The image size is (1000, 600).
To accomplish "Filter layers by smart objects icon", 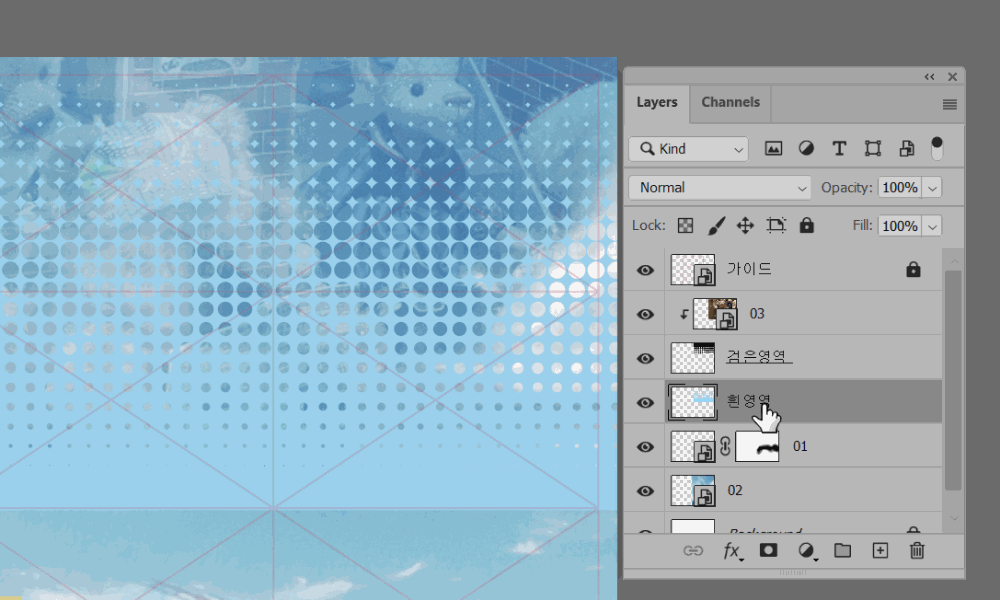I will click(x=906, y=149).
